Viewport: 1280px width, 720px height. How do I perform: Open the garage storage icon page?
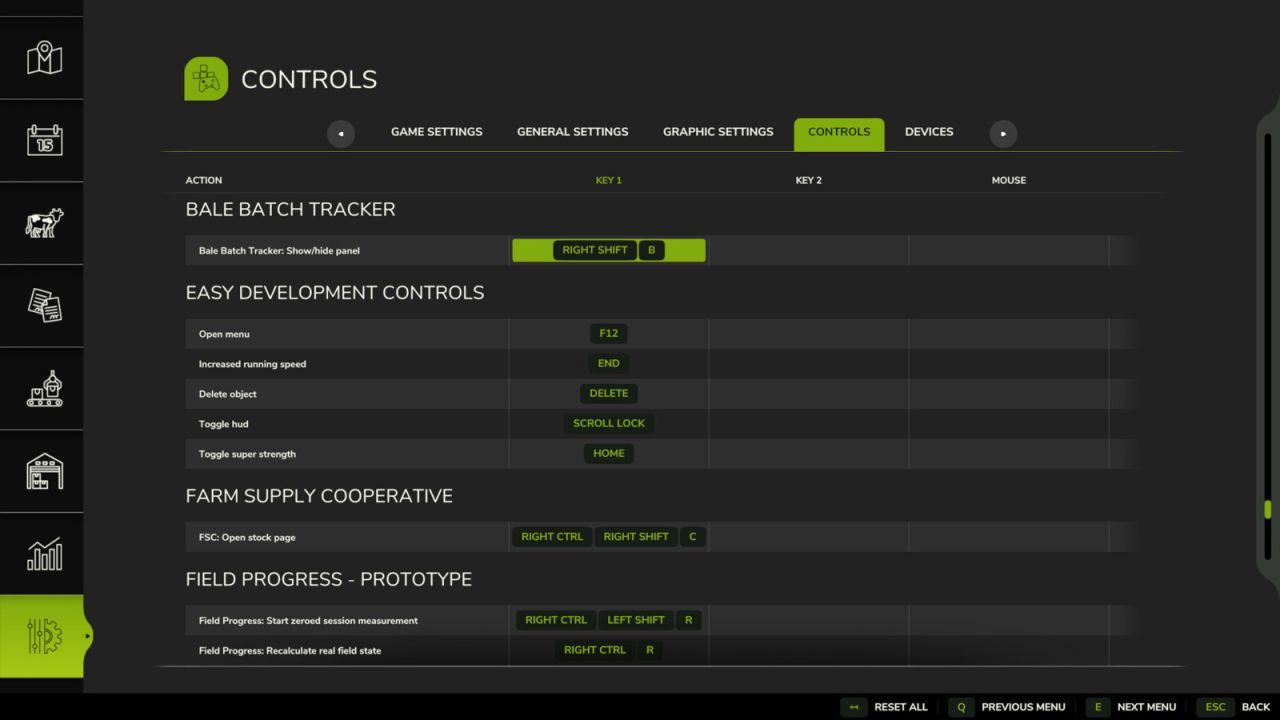point(44,471)
